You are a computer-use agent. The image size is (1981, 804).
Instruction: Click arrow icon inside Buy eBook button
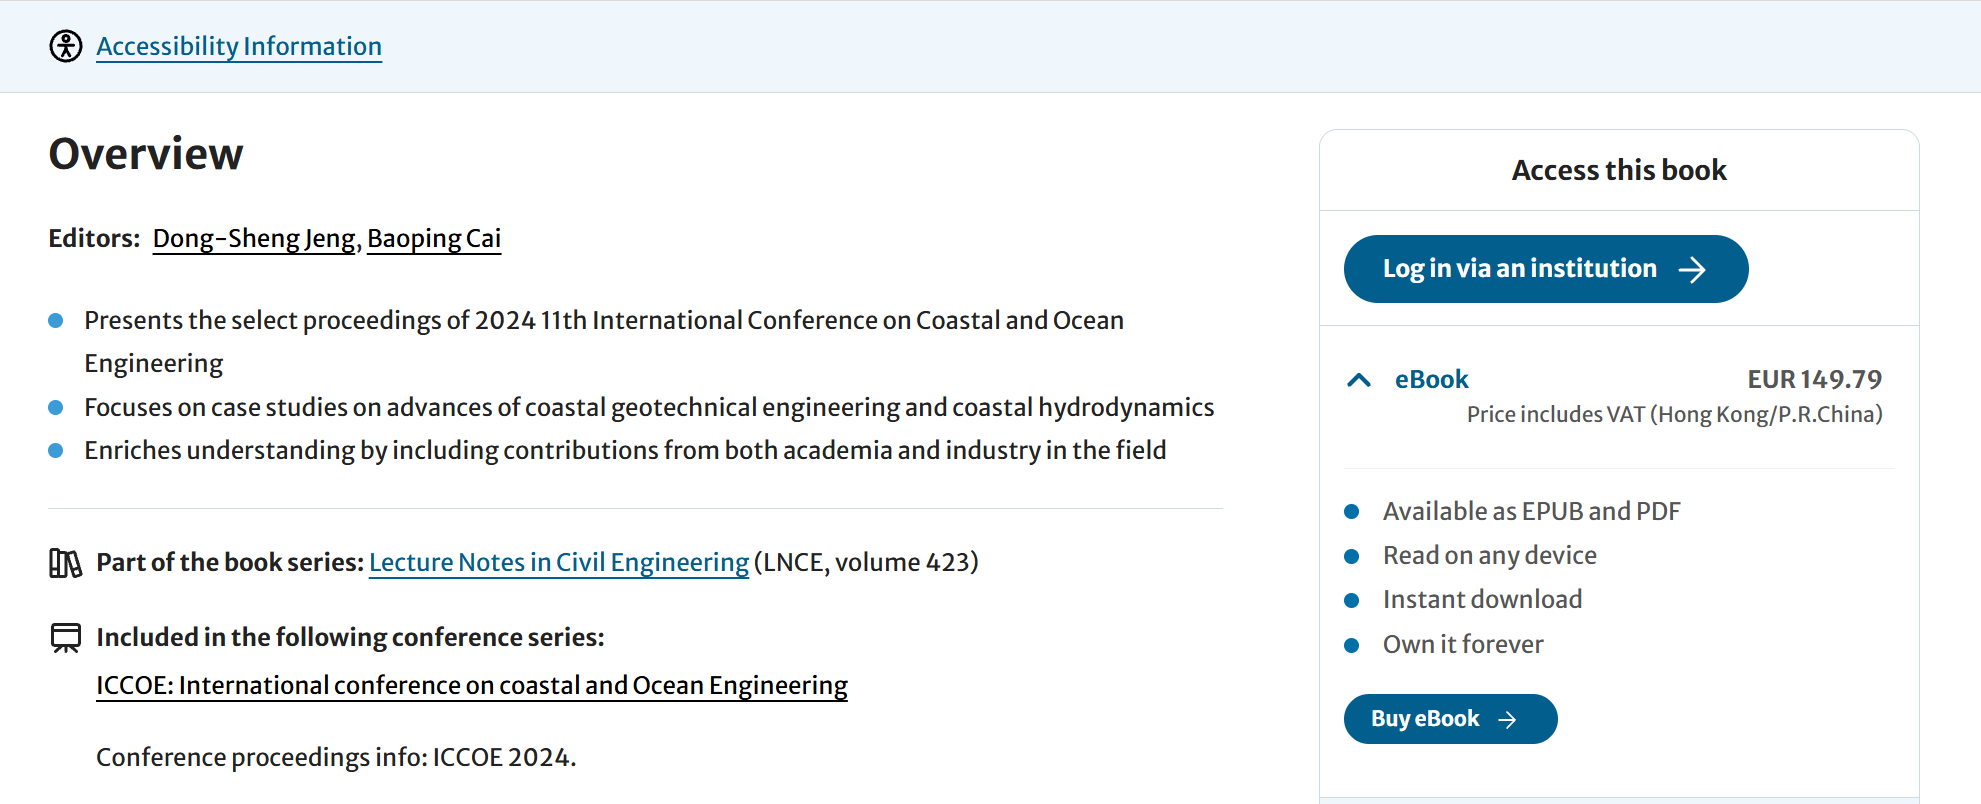pyautogui.click(x=1507, y=720)
